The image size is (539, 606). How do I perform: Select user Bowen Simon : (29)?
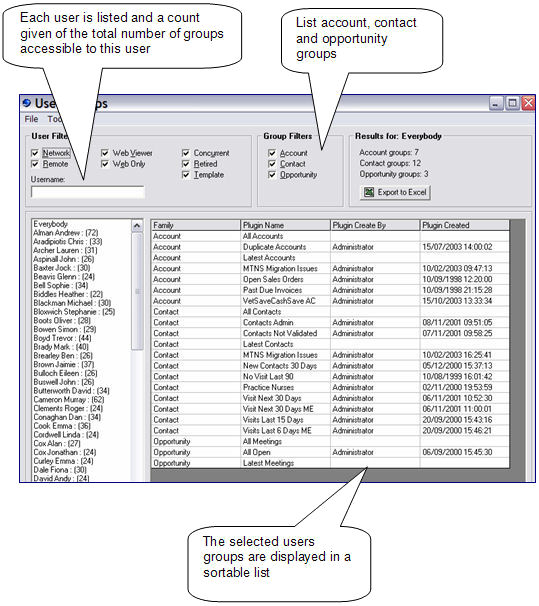tap(65, 329)
